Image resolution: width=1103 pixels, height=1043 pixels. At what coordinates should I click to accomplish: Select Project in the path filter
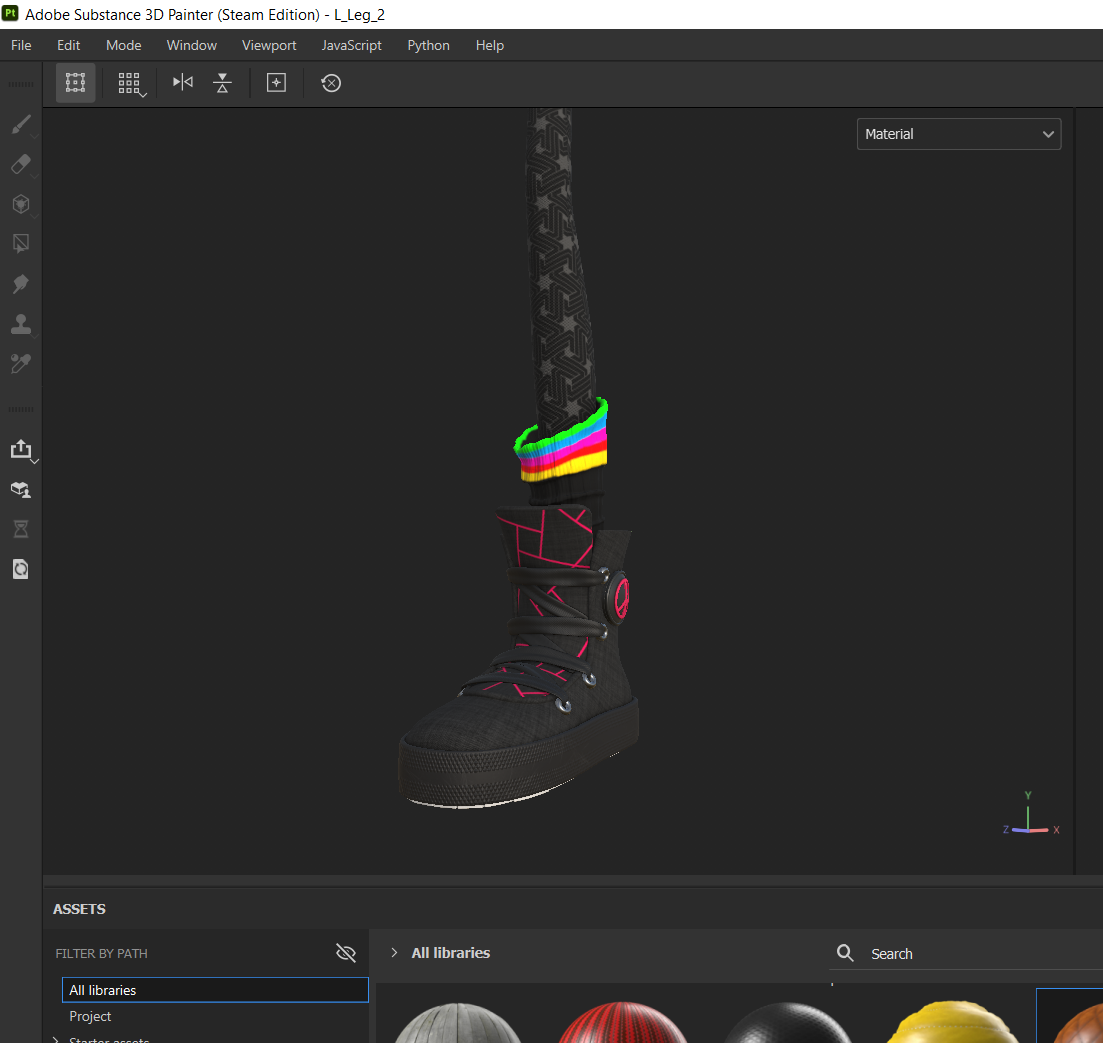coord(90,1016)
